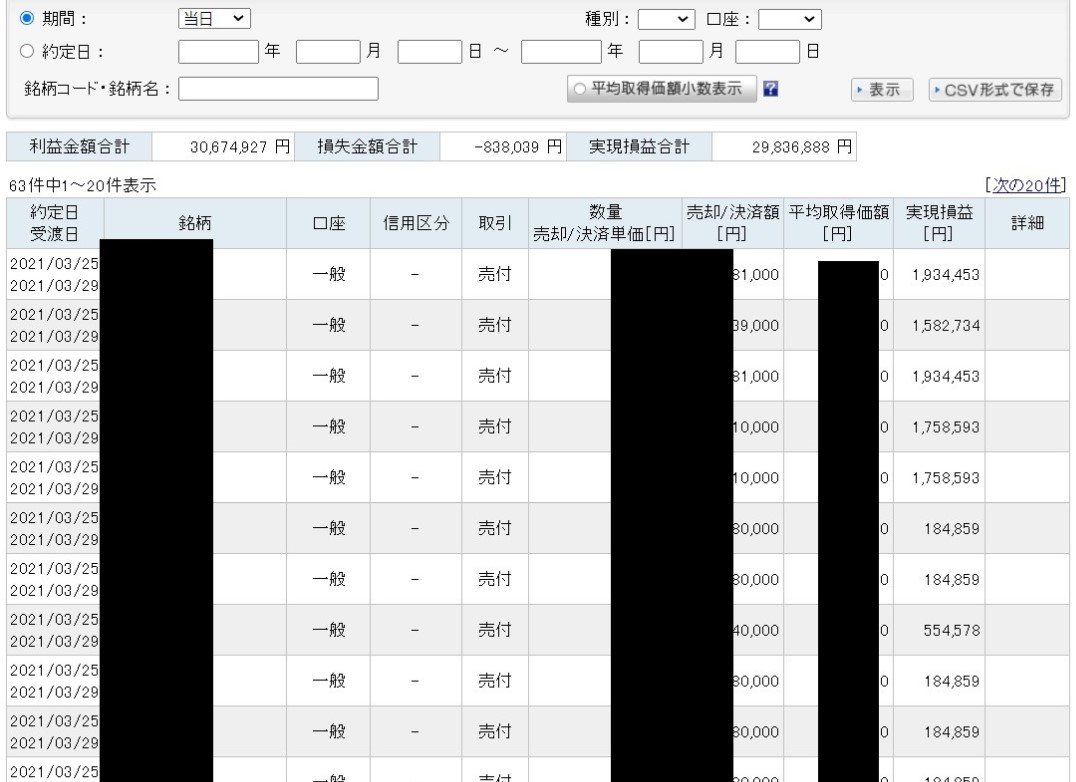Click the end year input field

tap(561, 52)
